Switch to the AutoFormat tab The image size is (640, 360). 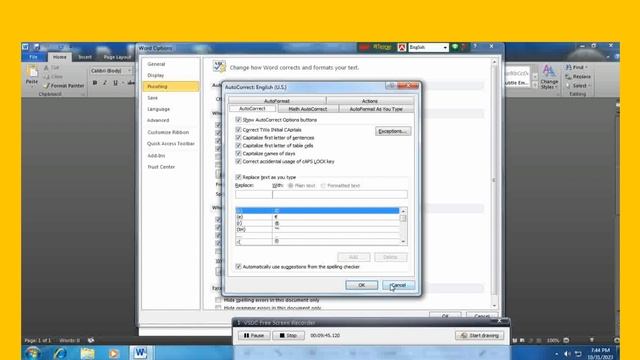click(x=277, y=101)
